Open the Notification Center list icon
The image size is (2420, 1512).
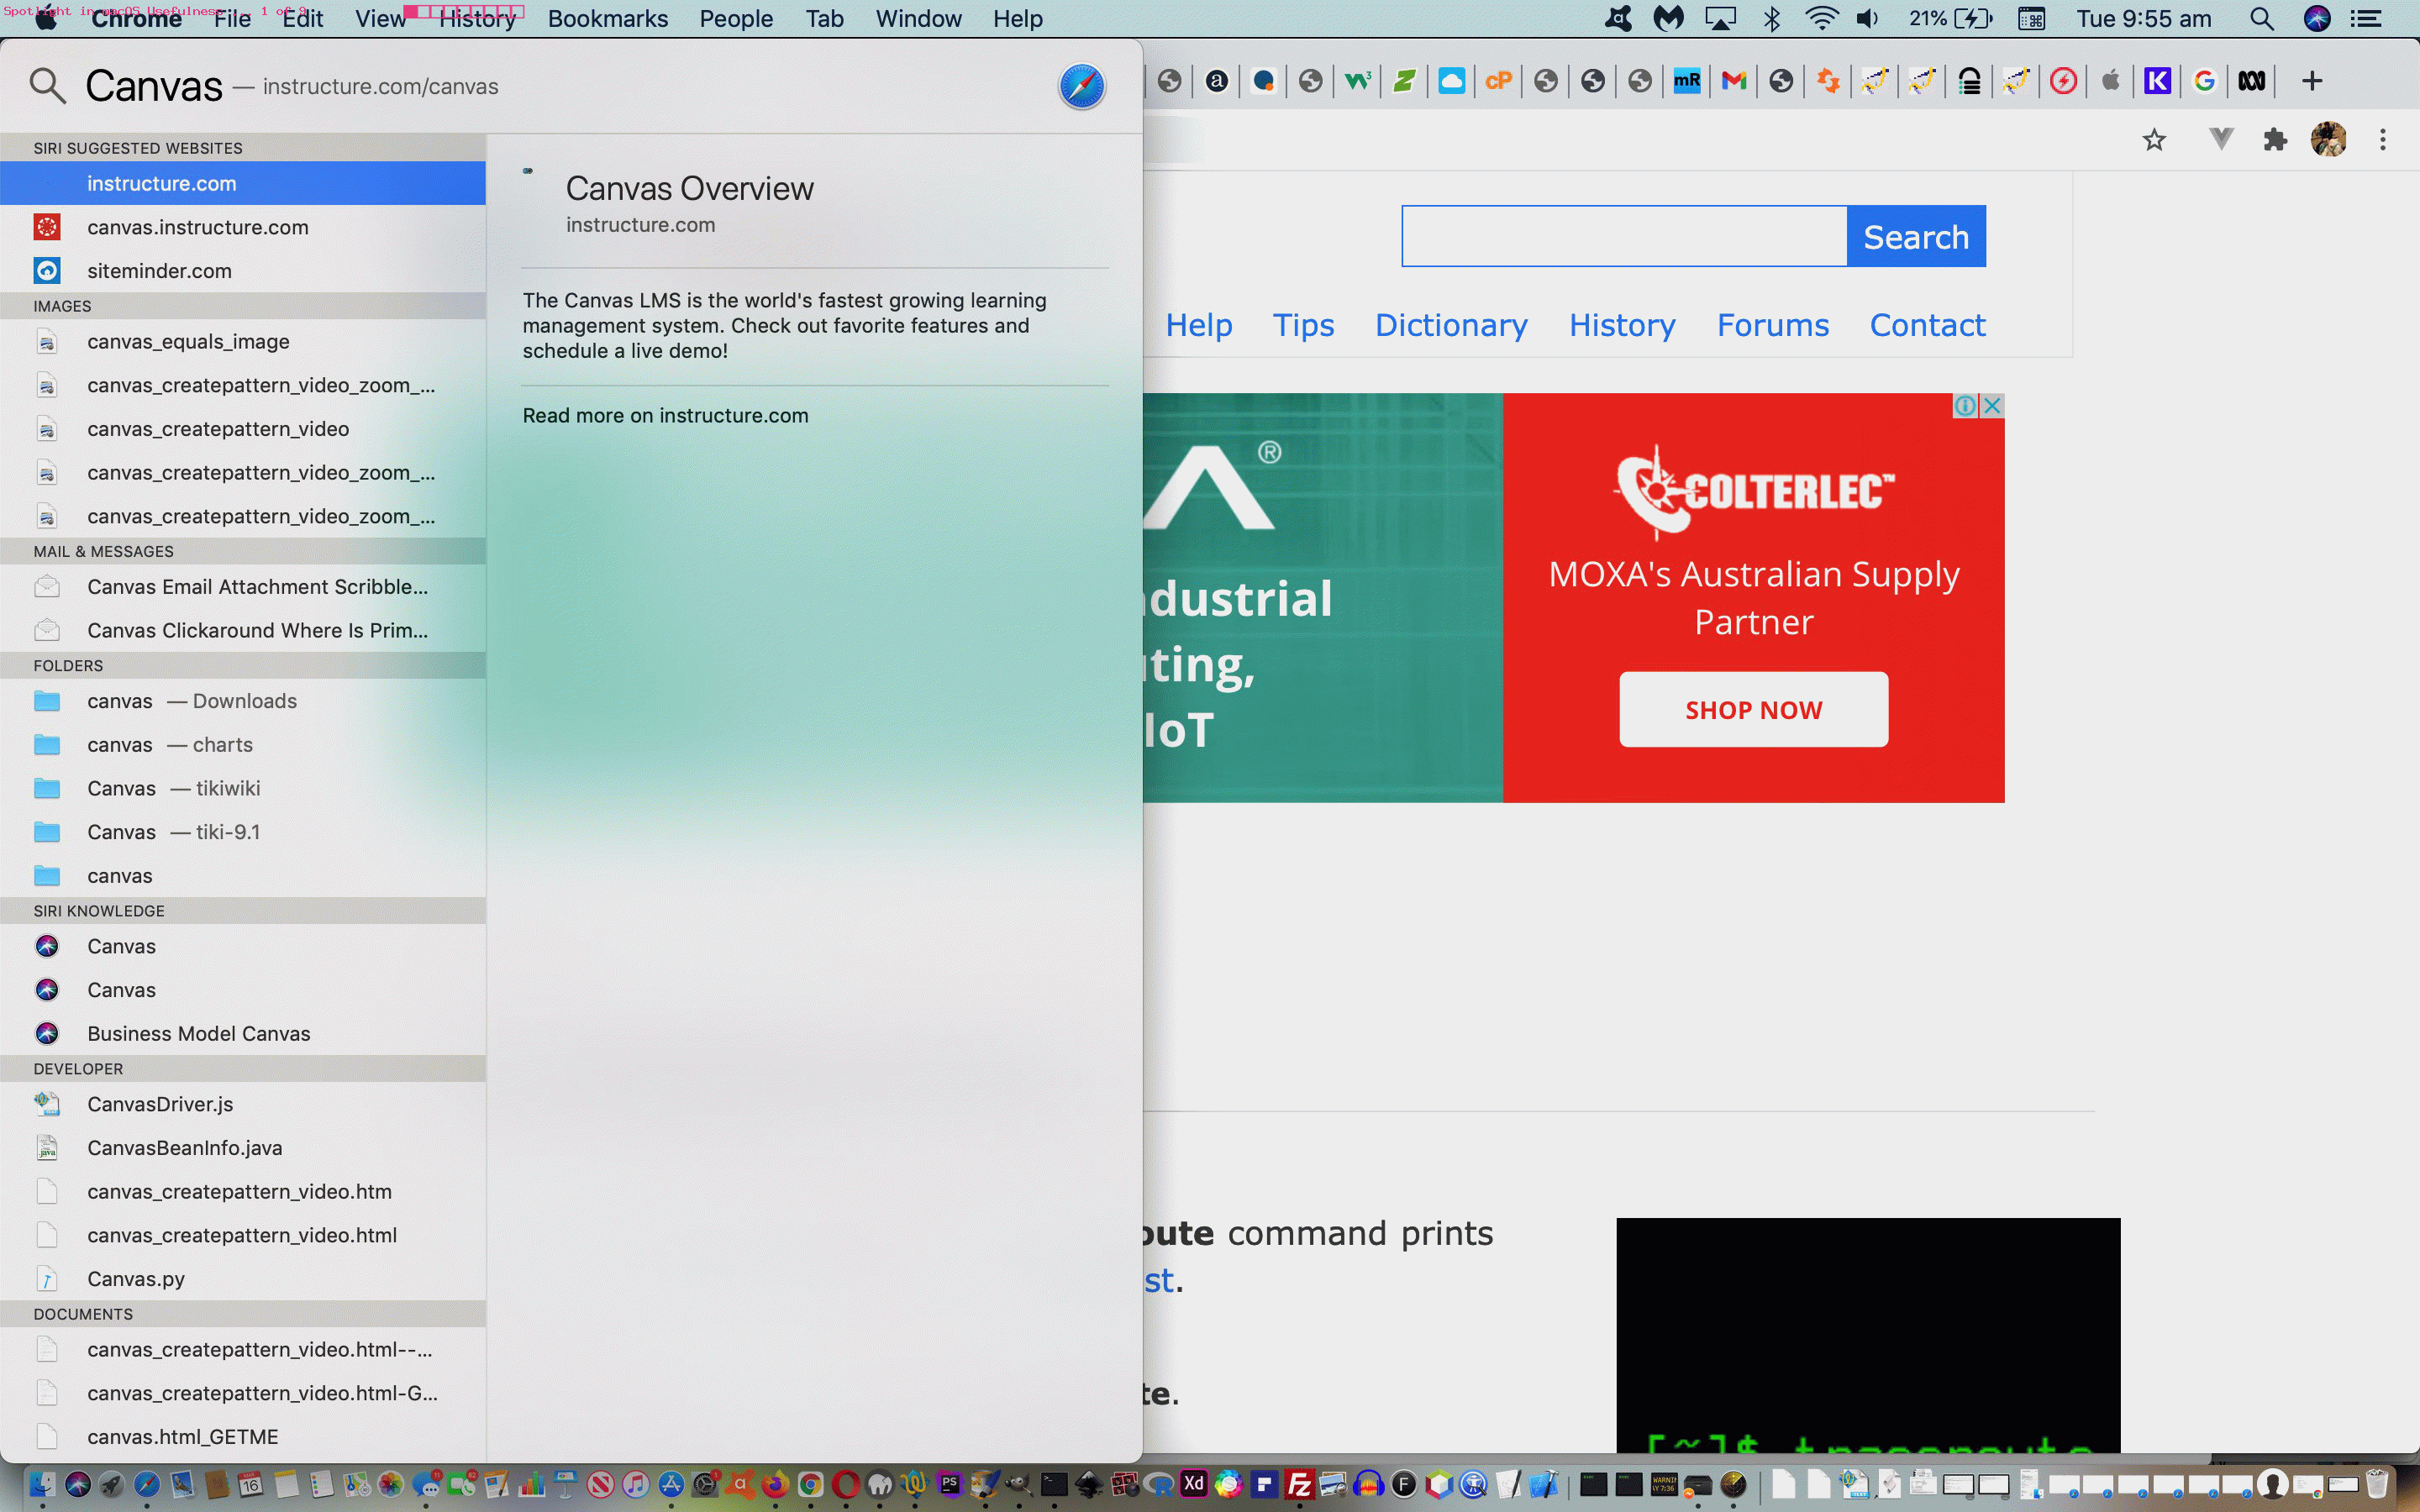[x=2365, y=19]
